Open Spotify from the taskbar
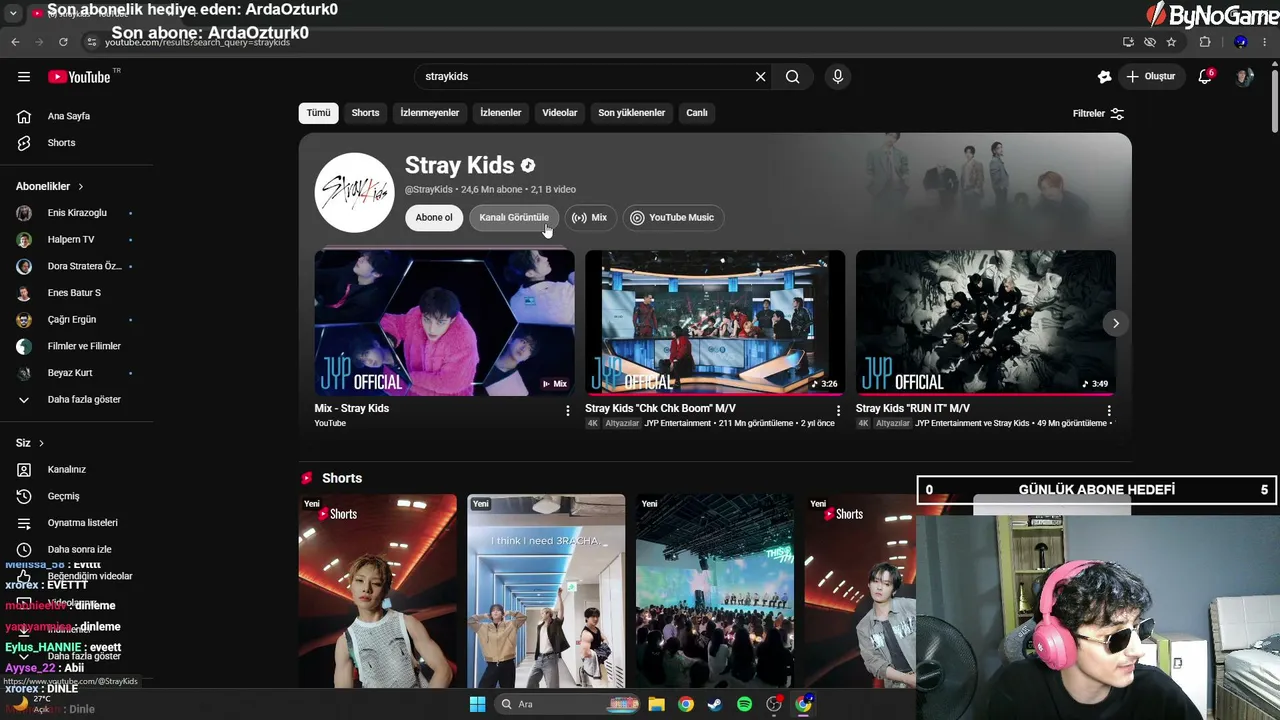 point(744,704)
